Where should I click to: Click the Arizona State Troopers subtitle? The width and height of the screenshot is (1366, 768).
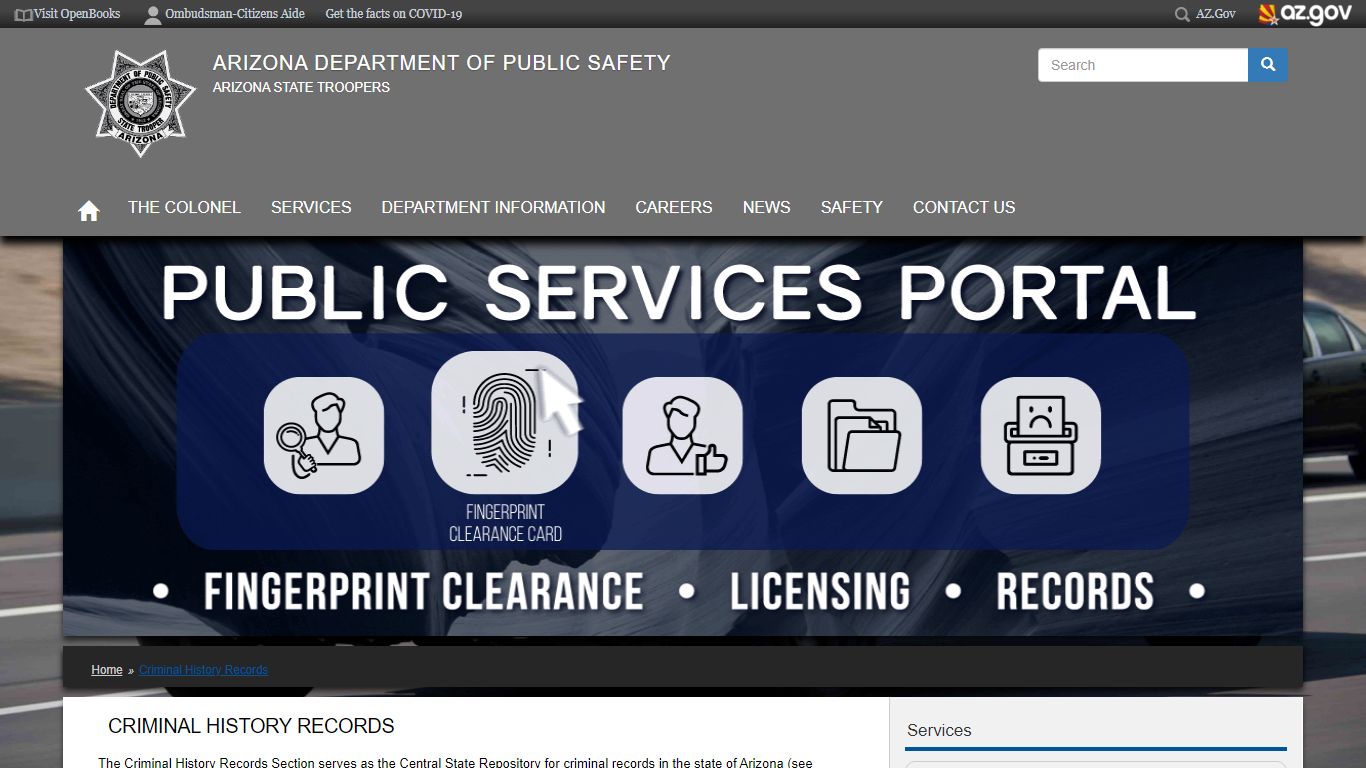(301, 87)
